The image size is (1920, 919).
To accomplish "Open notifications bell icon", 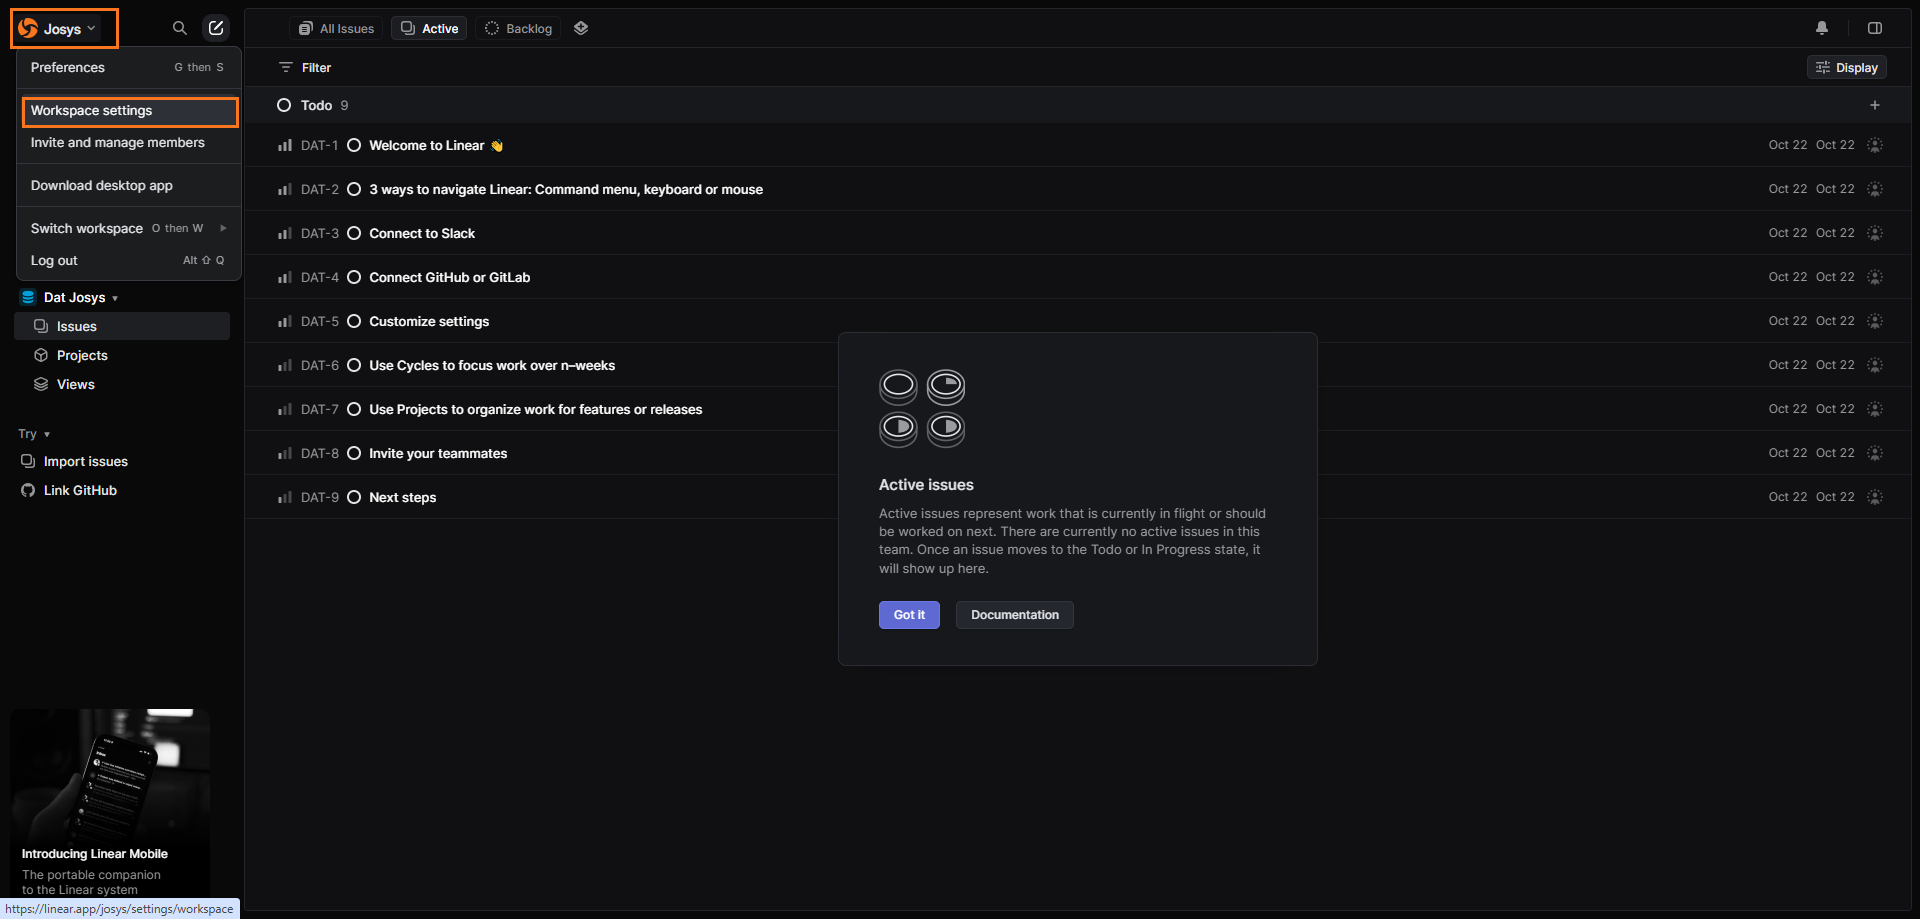I will click(x=1822, y=28).
